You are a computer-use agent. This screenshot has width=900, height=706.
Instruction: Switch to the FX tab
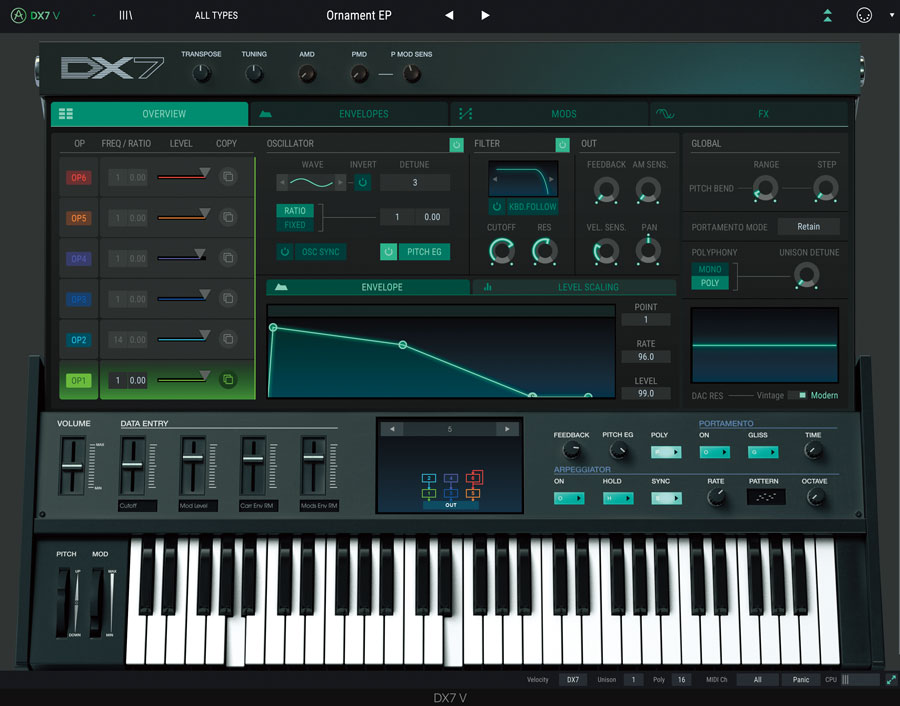(x=749, y=114)
